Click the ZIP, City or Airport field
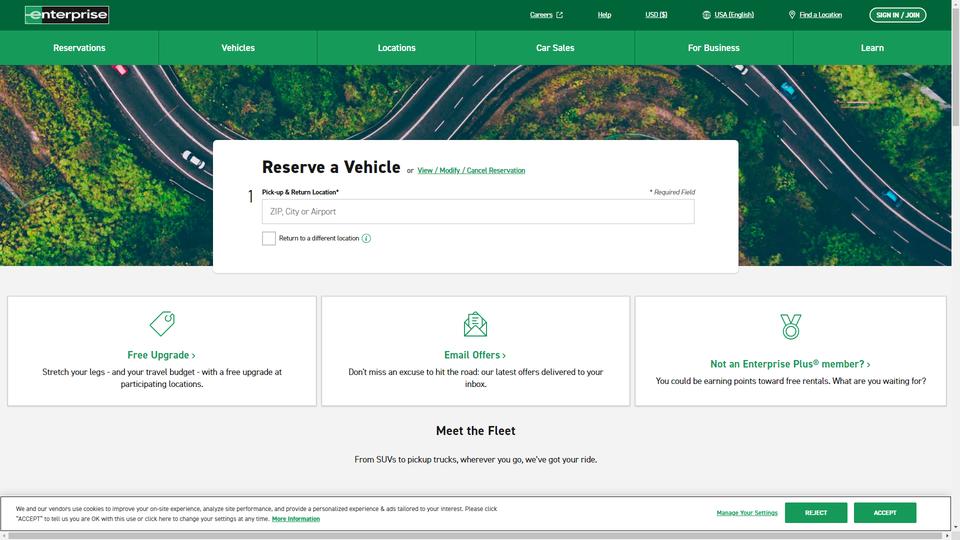 478,211
